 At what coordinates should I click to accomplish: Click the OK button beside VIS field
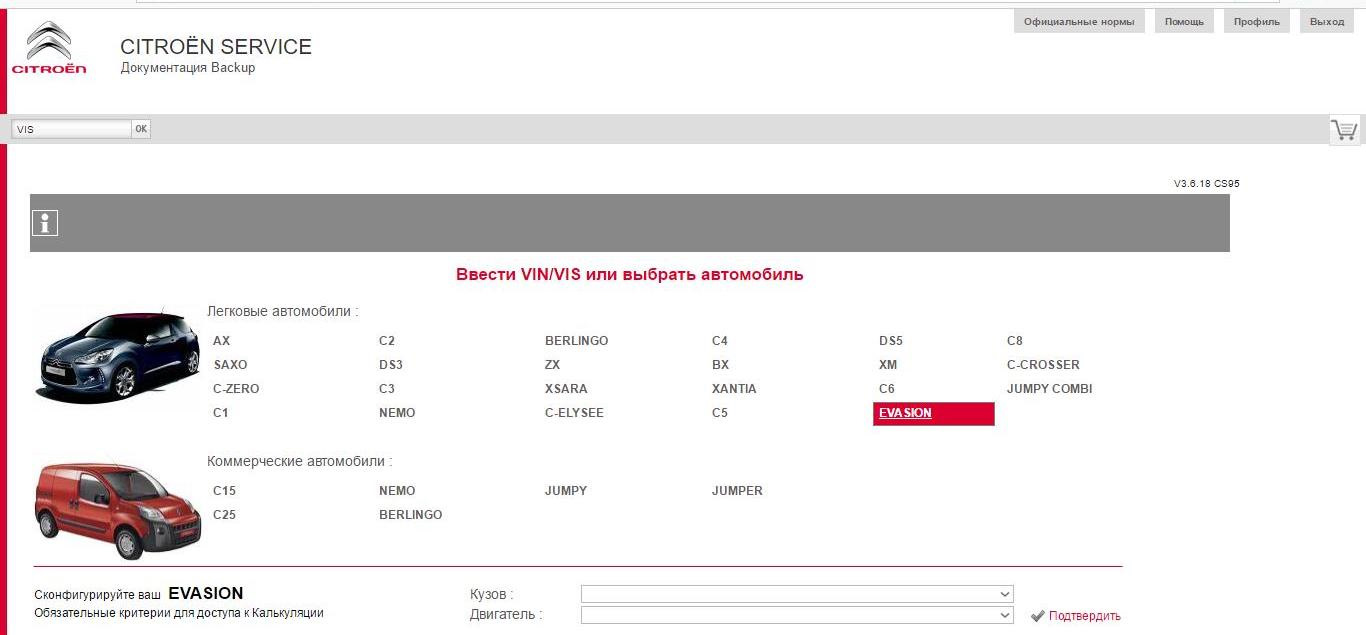(141, 129)
